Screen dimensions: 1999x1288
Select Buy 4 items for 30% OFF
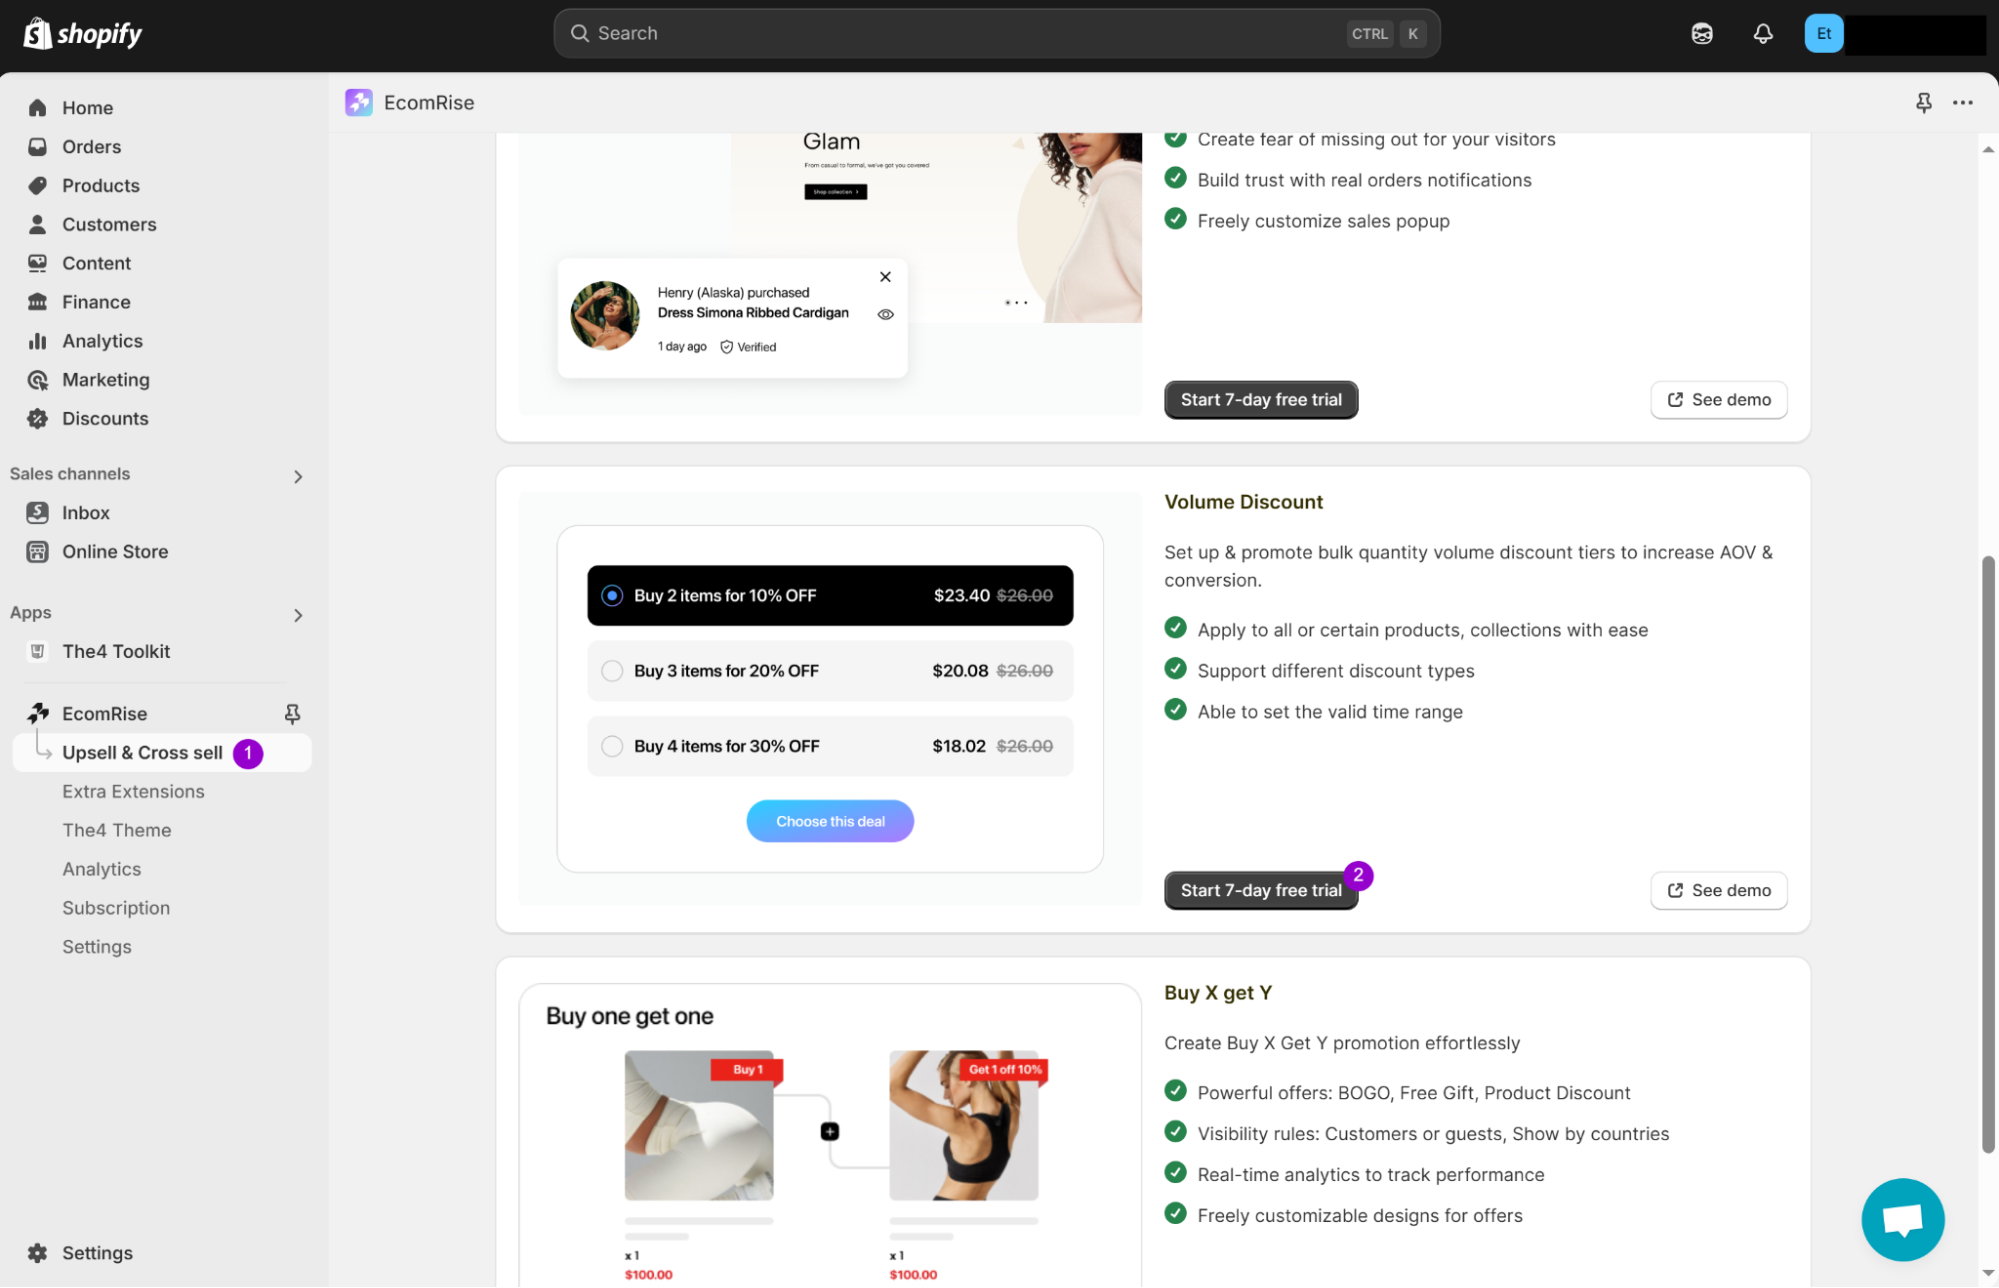(830, 746)
